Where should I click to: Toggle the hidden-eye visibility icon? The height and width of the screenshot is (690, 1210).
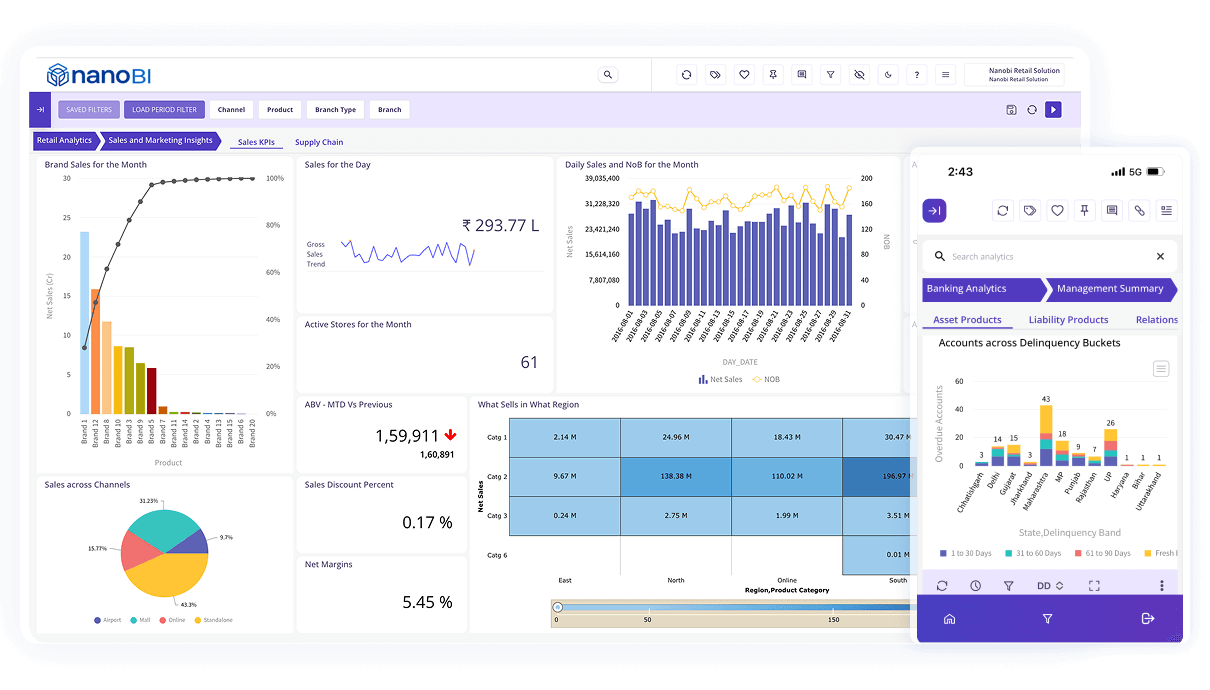[x=859, y=75]
